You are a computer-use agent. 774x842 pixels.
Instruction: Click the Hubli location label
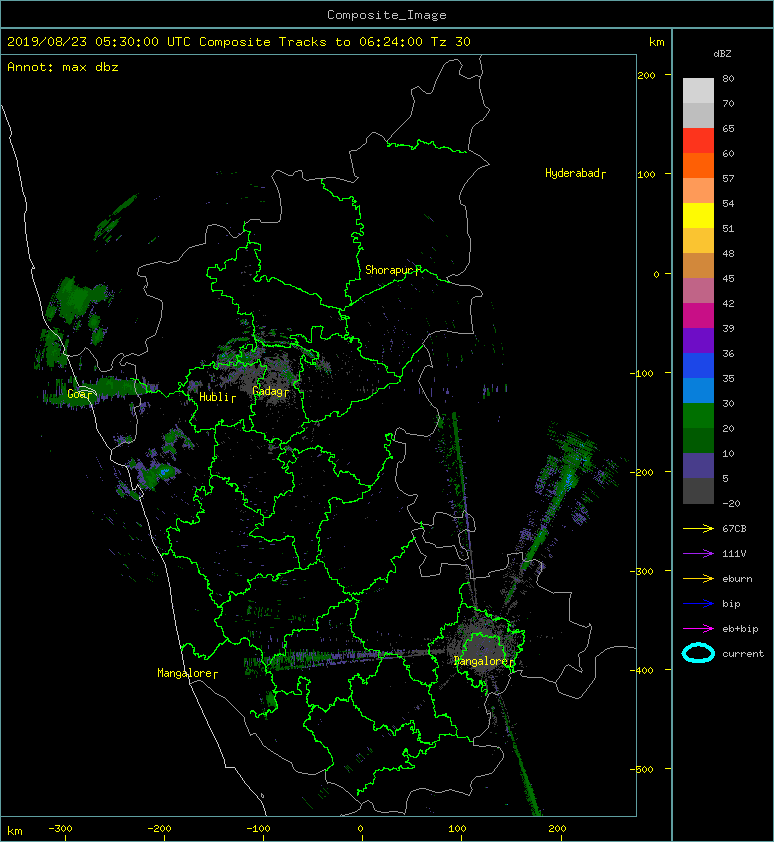click(x=217, y=397)
